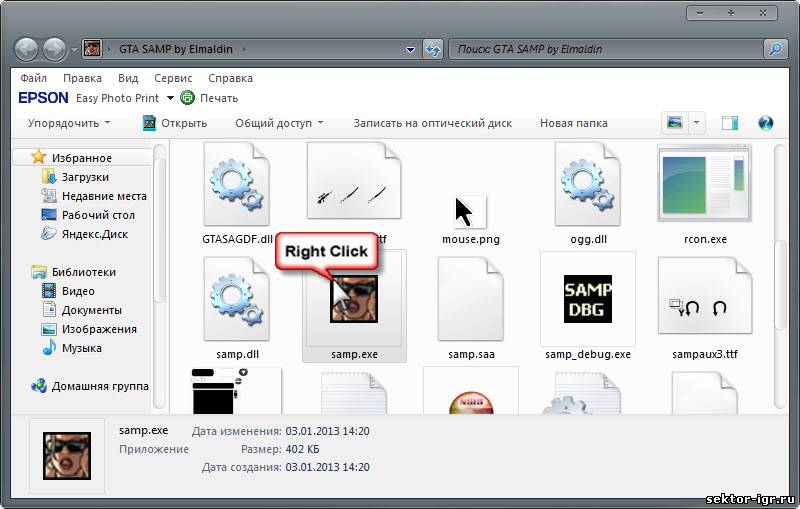This screenshot has height=509, width=800.
Task: Click the Печать print button
Action: point(210,97)
